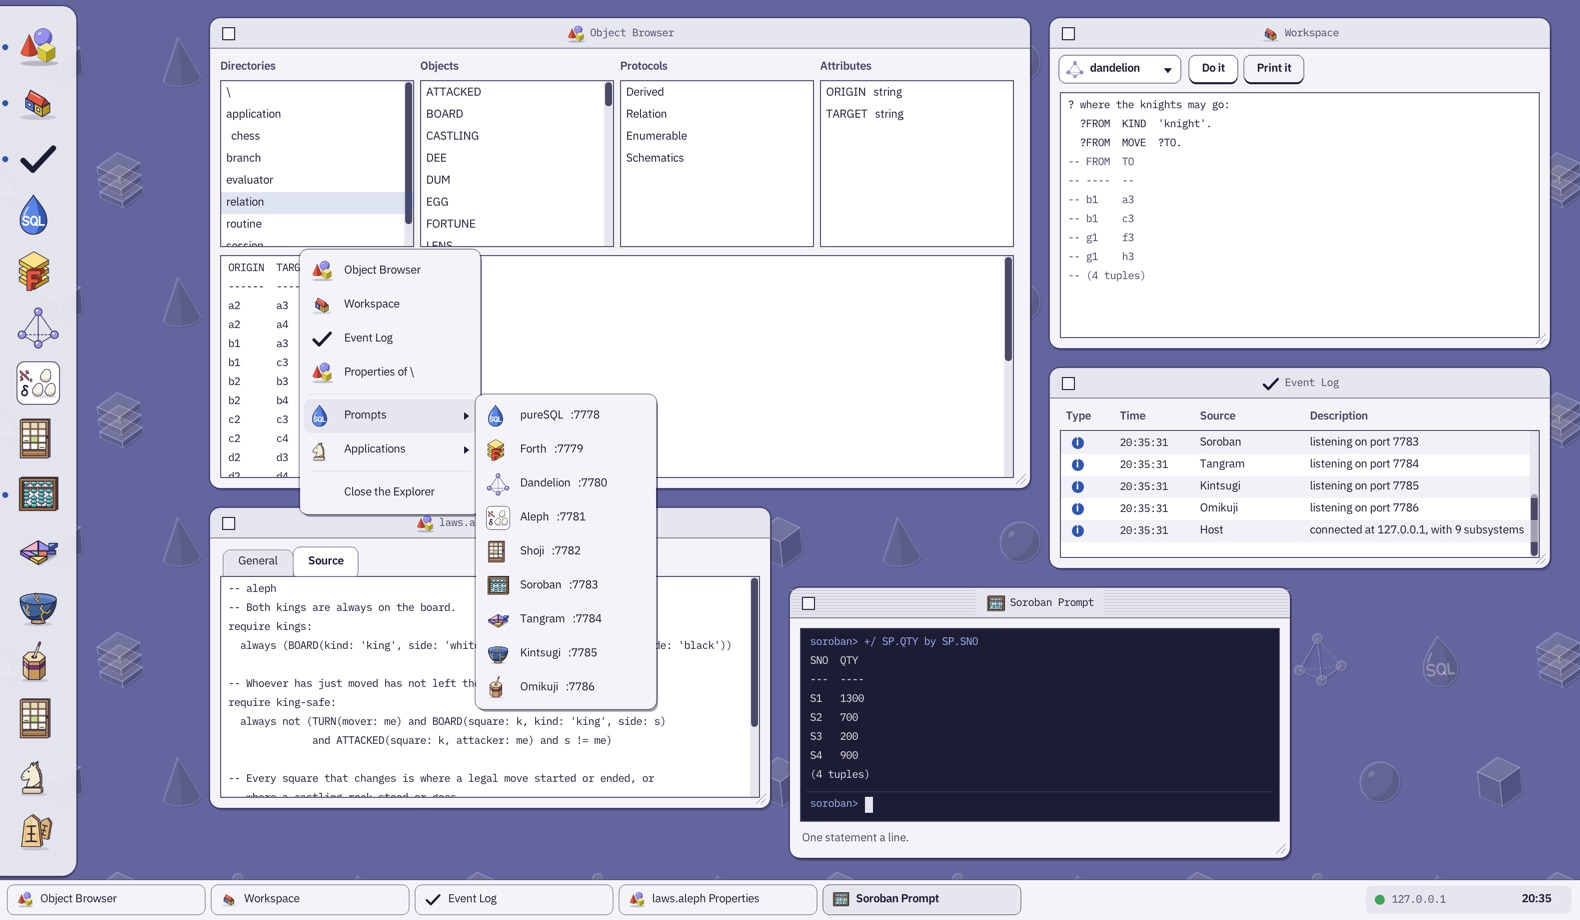Select CASTLING in the Objects list

click(x=513, y=136)
